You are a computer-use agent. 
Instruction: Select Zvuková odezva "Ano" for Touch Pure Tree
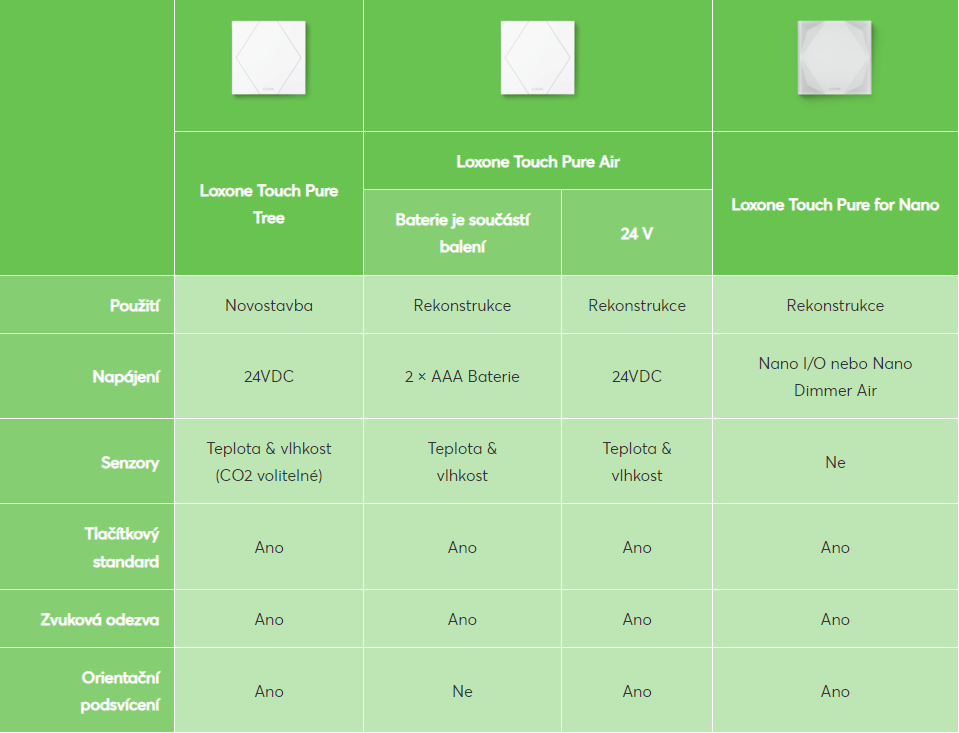point(269,619)
